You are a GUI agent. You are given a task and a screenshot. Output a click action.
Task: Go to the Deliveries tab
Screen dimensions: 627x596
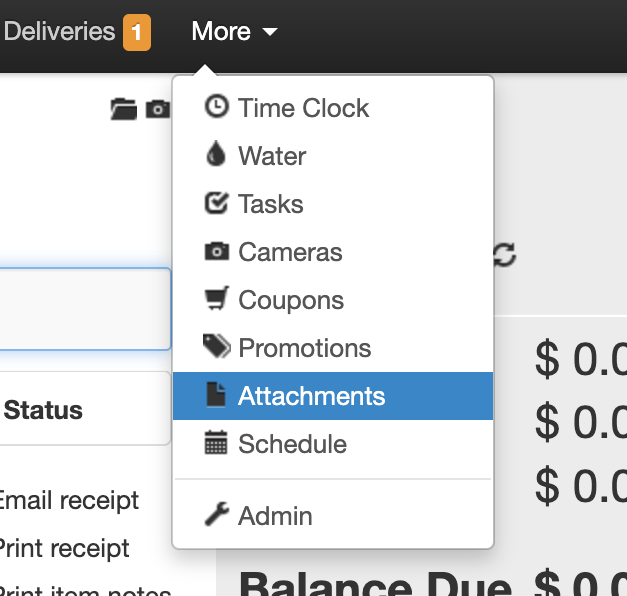point(58,32)
